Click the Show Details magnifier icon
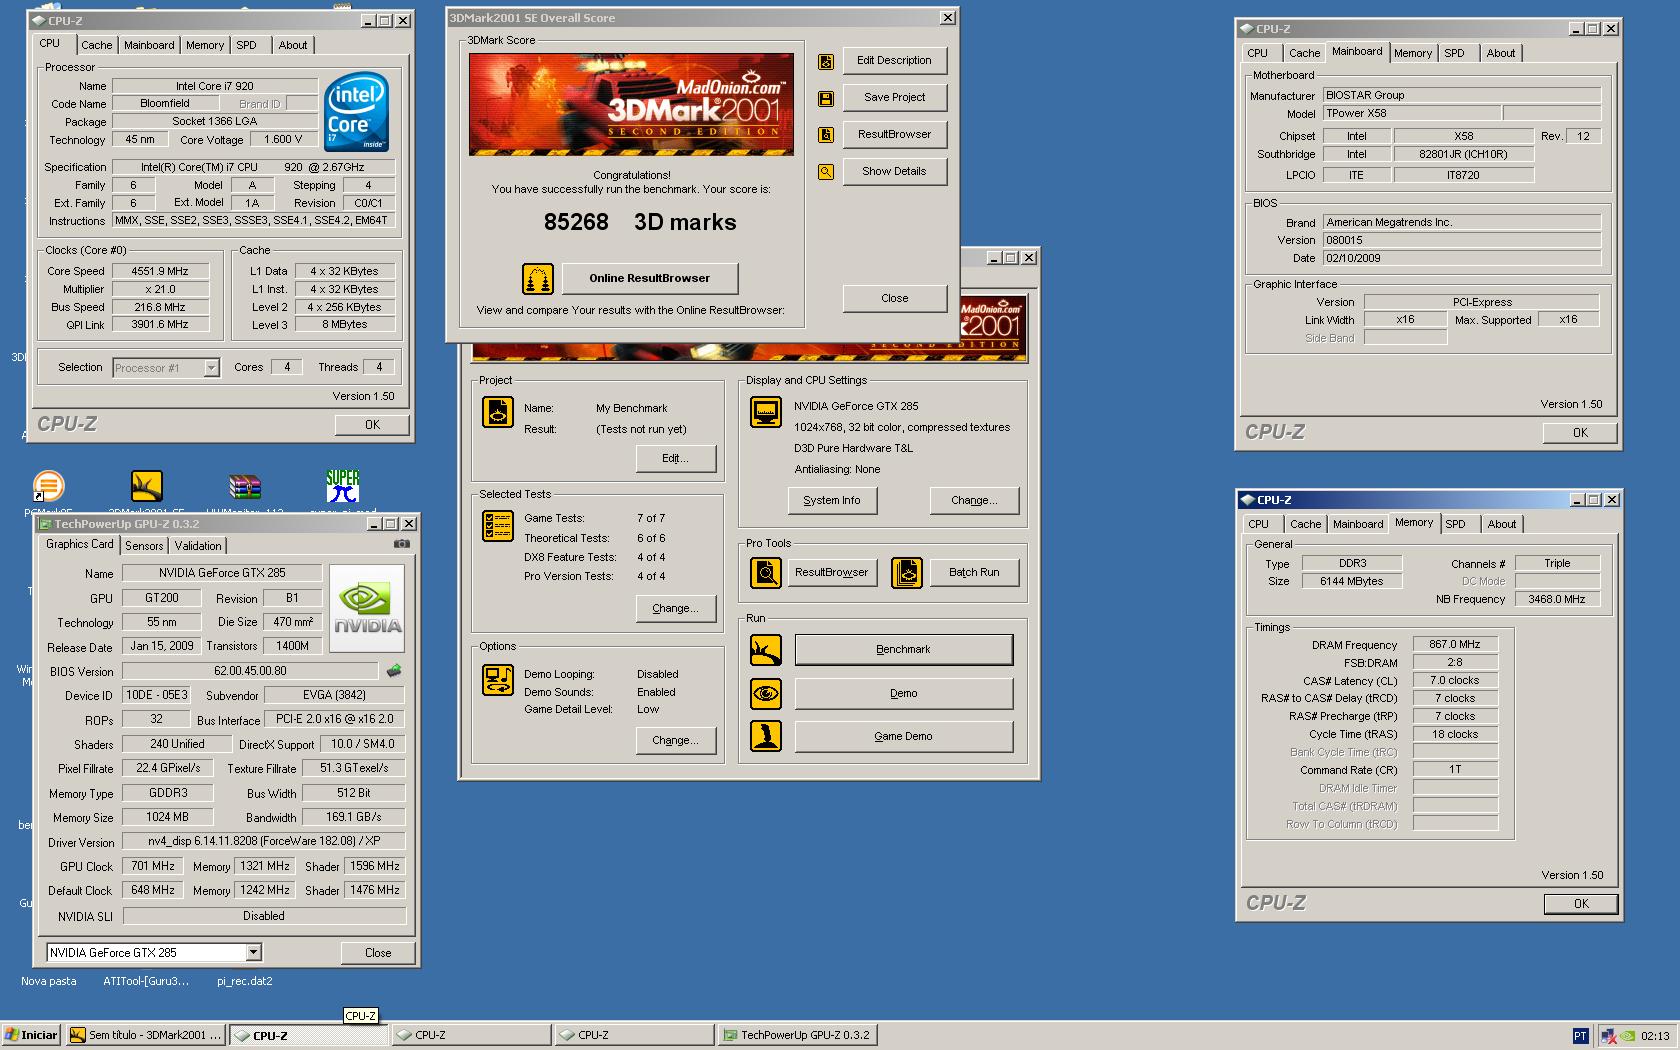The height and width of the screenshot is (1050, 1680). point(826,172)
